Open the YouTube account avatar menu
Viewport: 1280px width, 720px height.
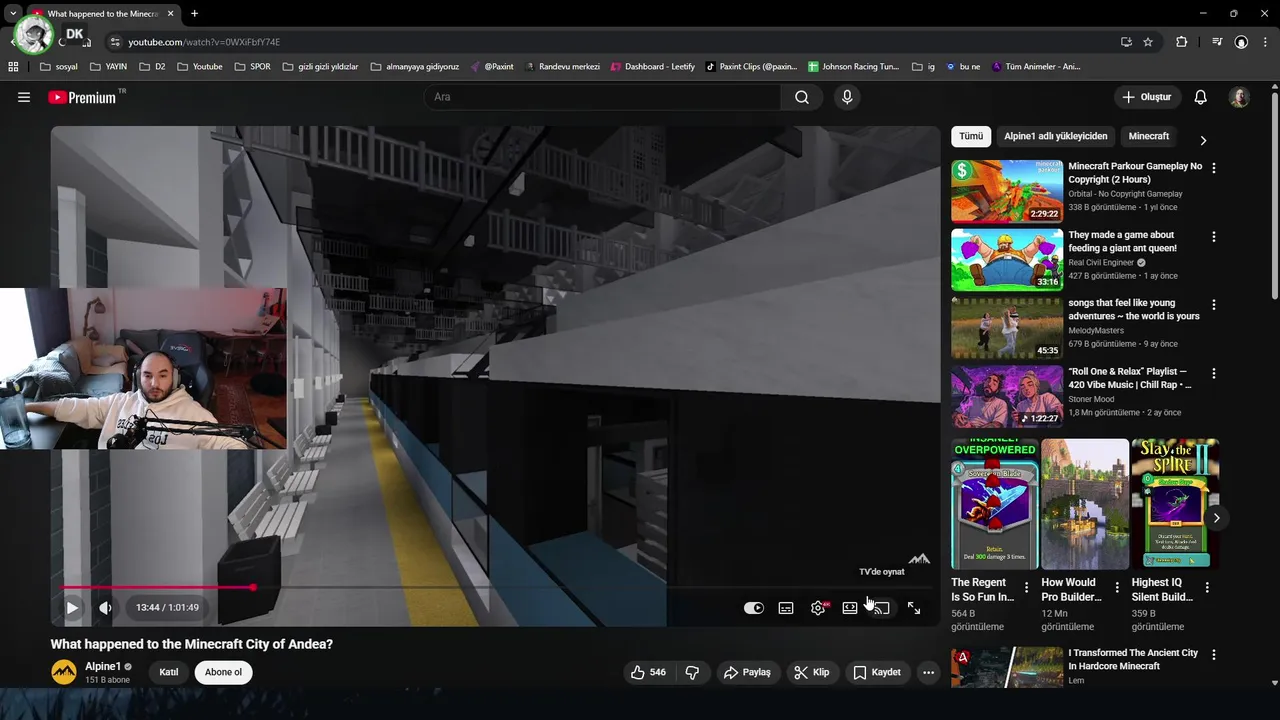pyautogui.click(x=1239, y=97)
